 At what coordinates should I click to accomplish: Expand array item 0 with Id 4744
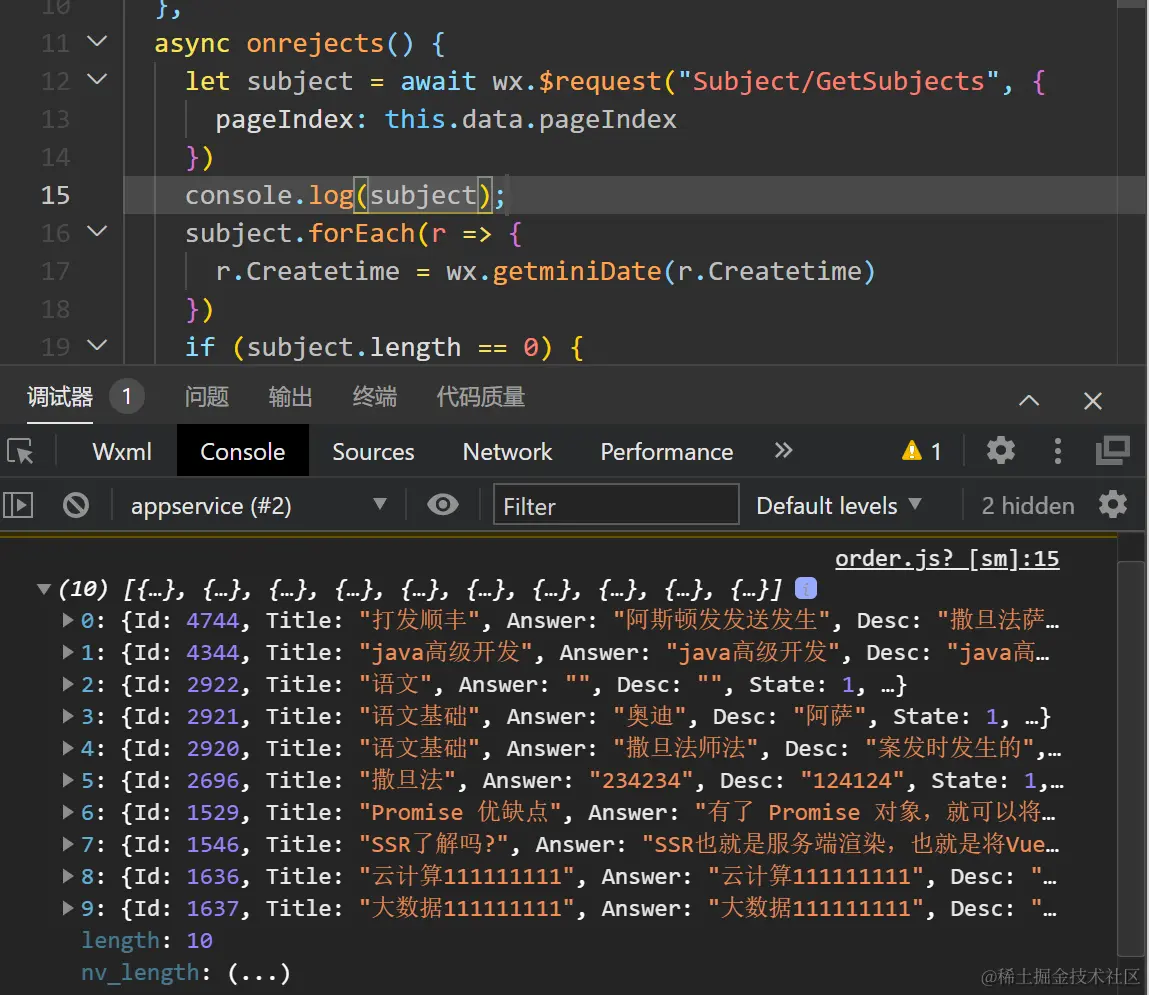click(67, 620)
